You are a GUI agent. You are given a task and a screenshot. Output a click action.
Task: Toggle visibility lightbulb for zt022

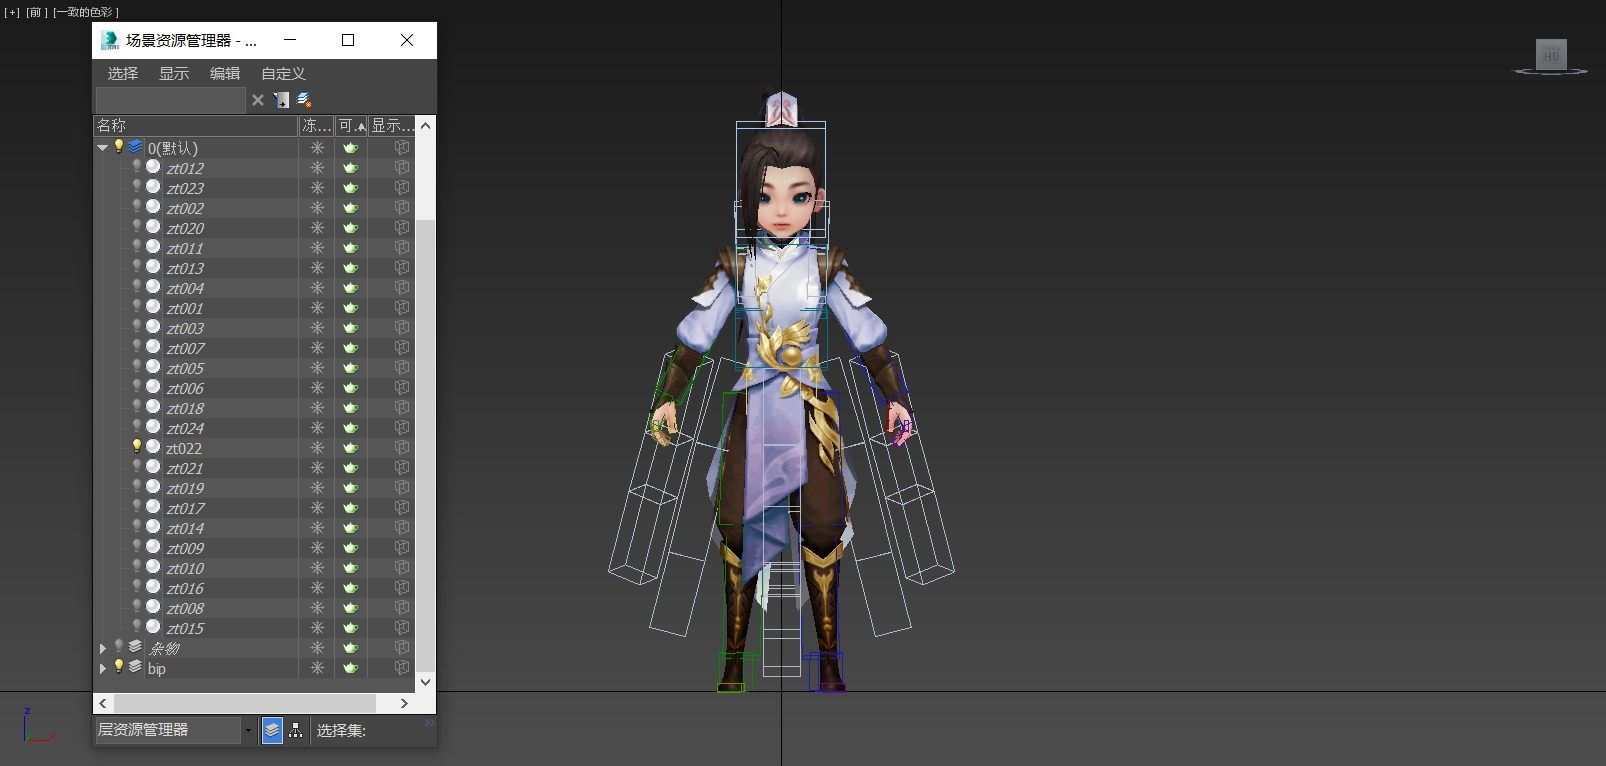click(137, 447)
